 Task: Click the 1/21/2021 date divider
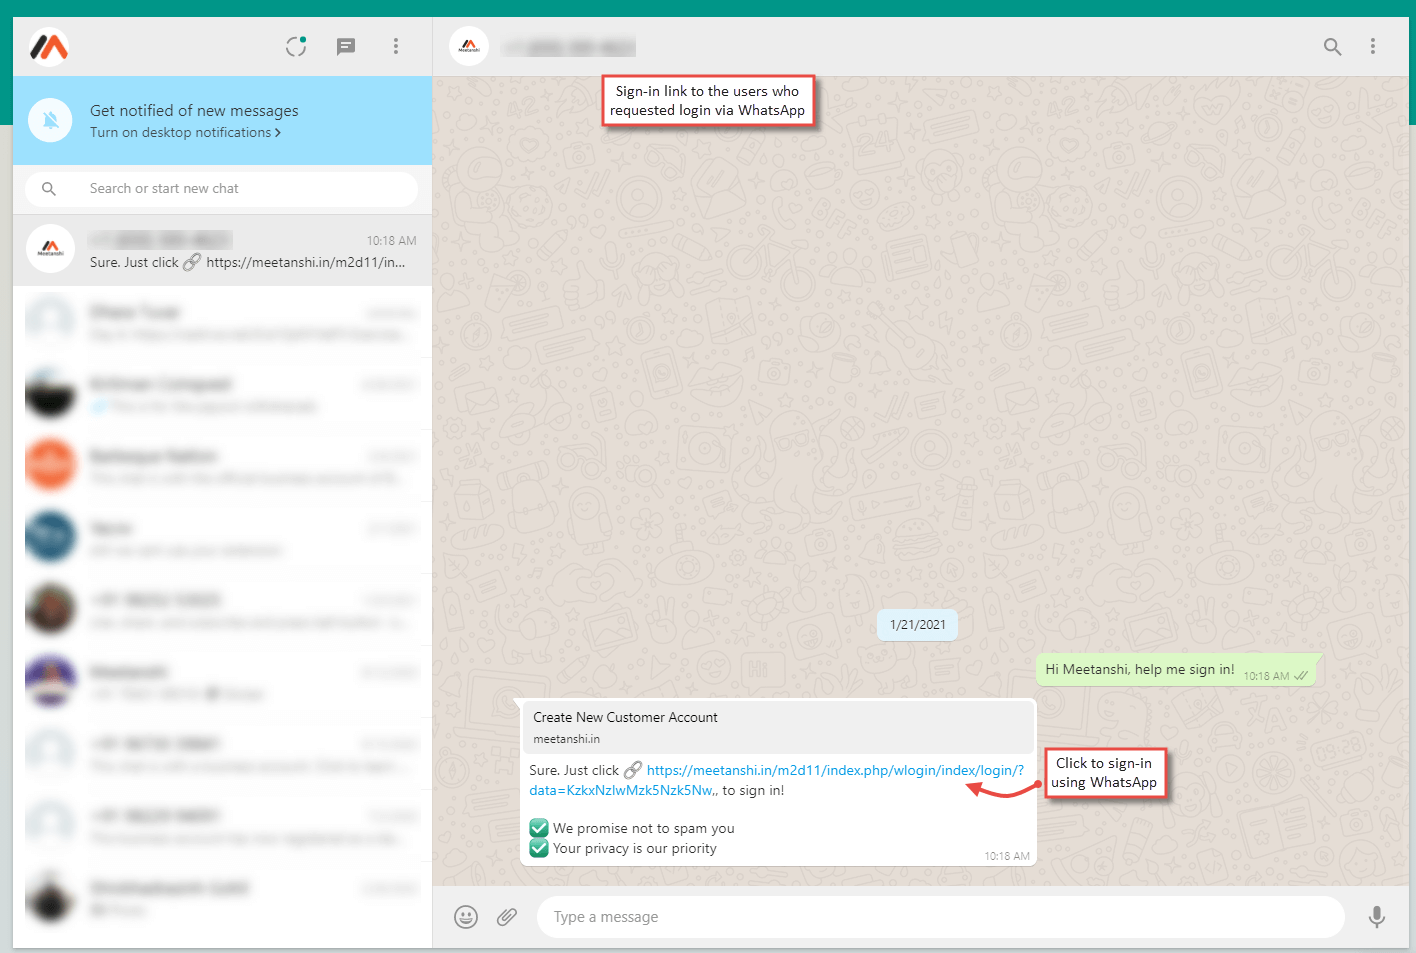click(x=916, y=624)
